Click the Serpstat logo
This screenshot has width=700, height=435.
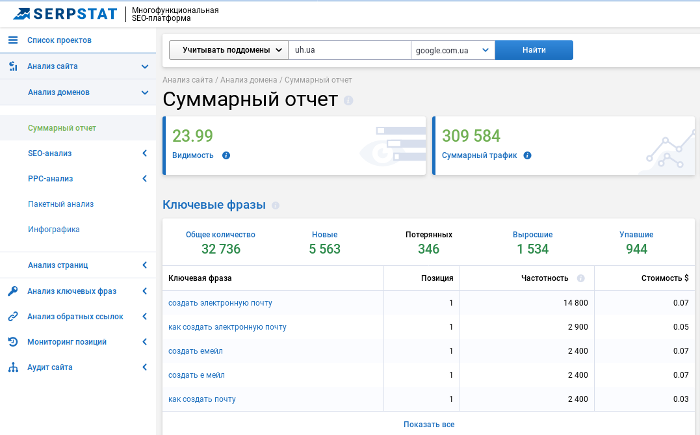pyautogui.click(x=65, y=14)
